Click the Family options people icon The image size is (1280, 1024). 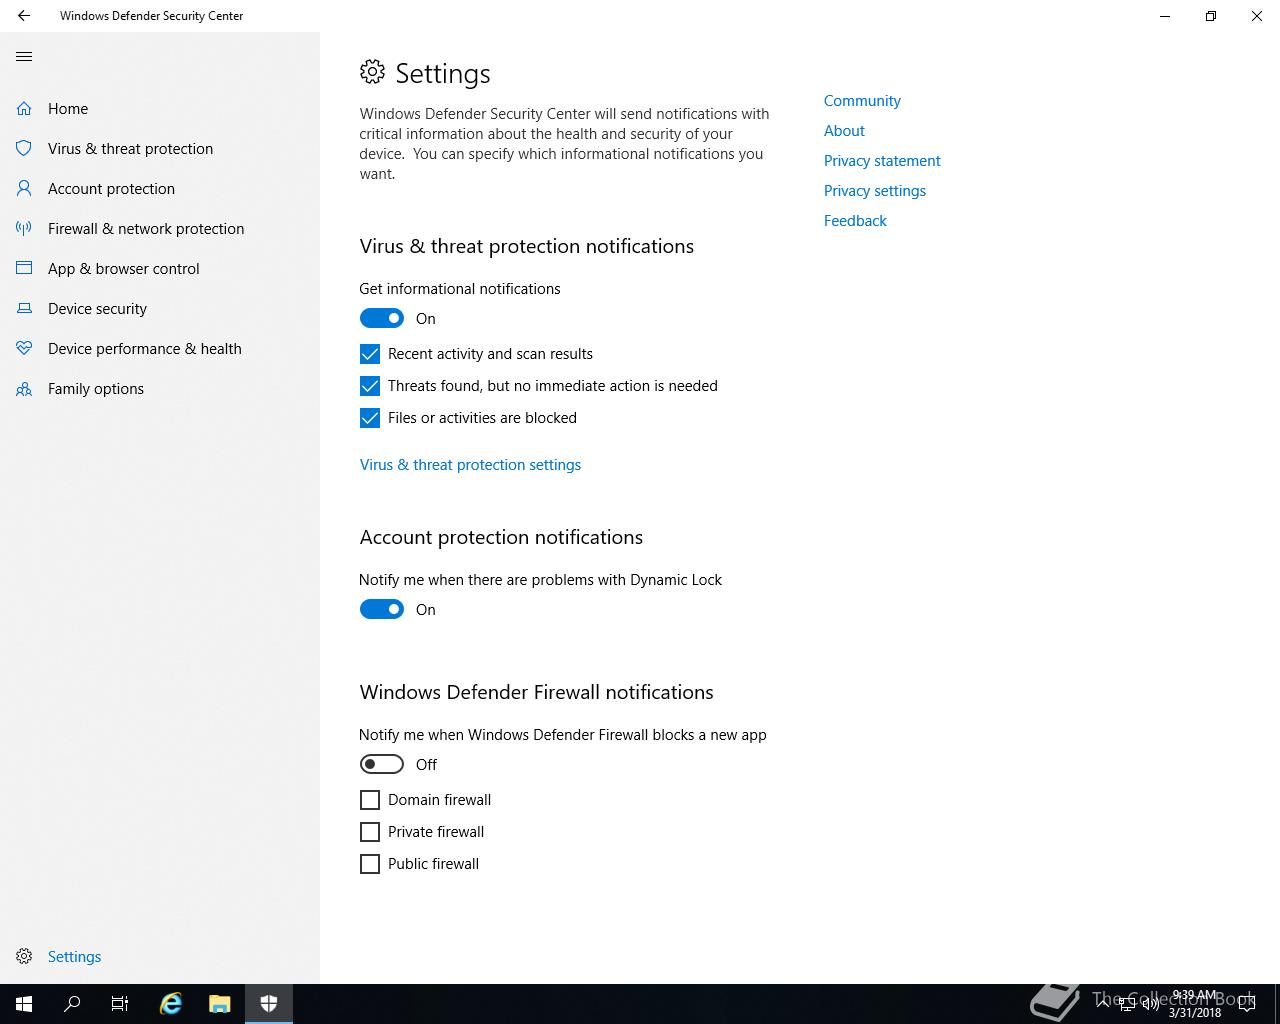pyautogui.click(x=24, y=388)
